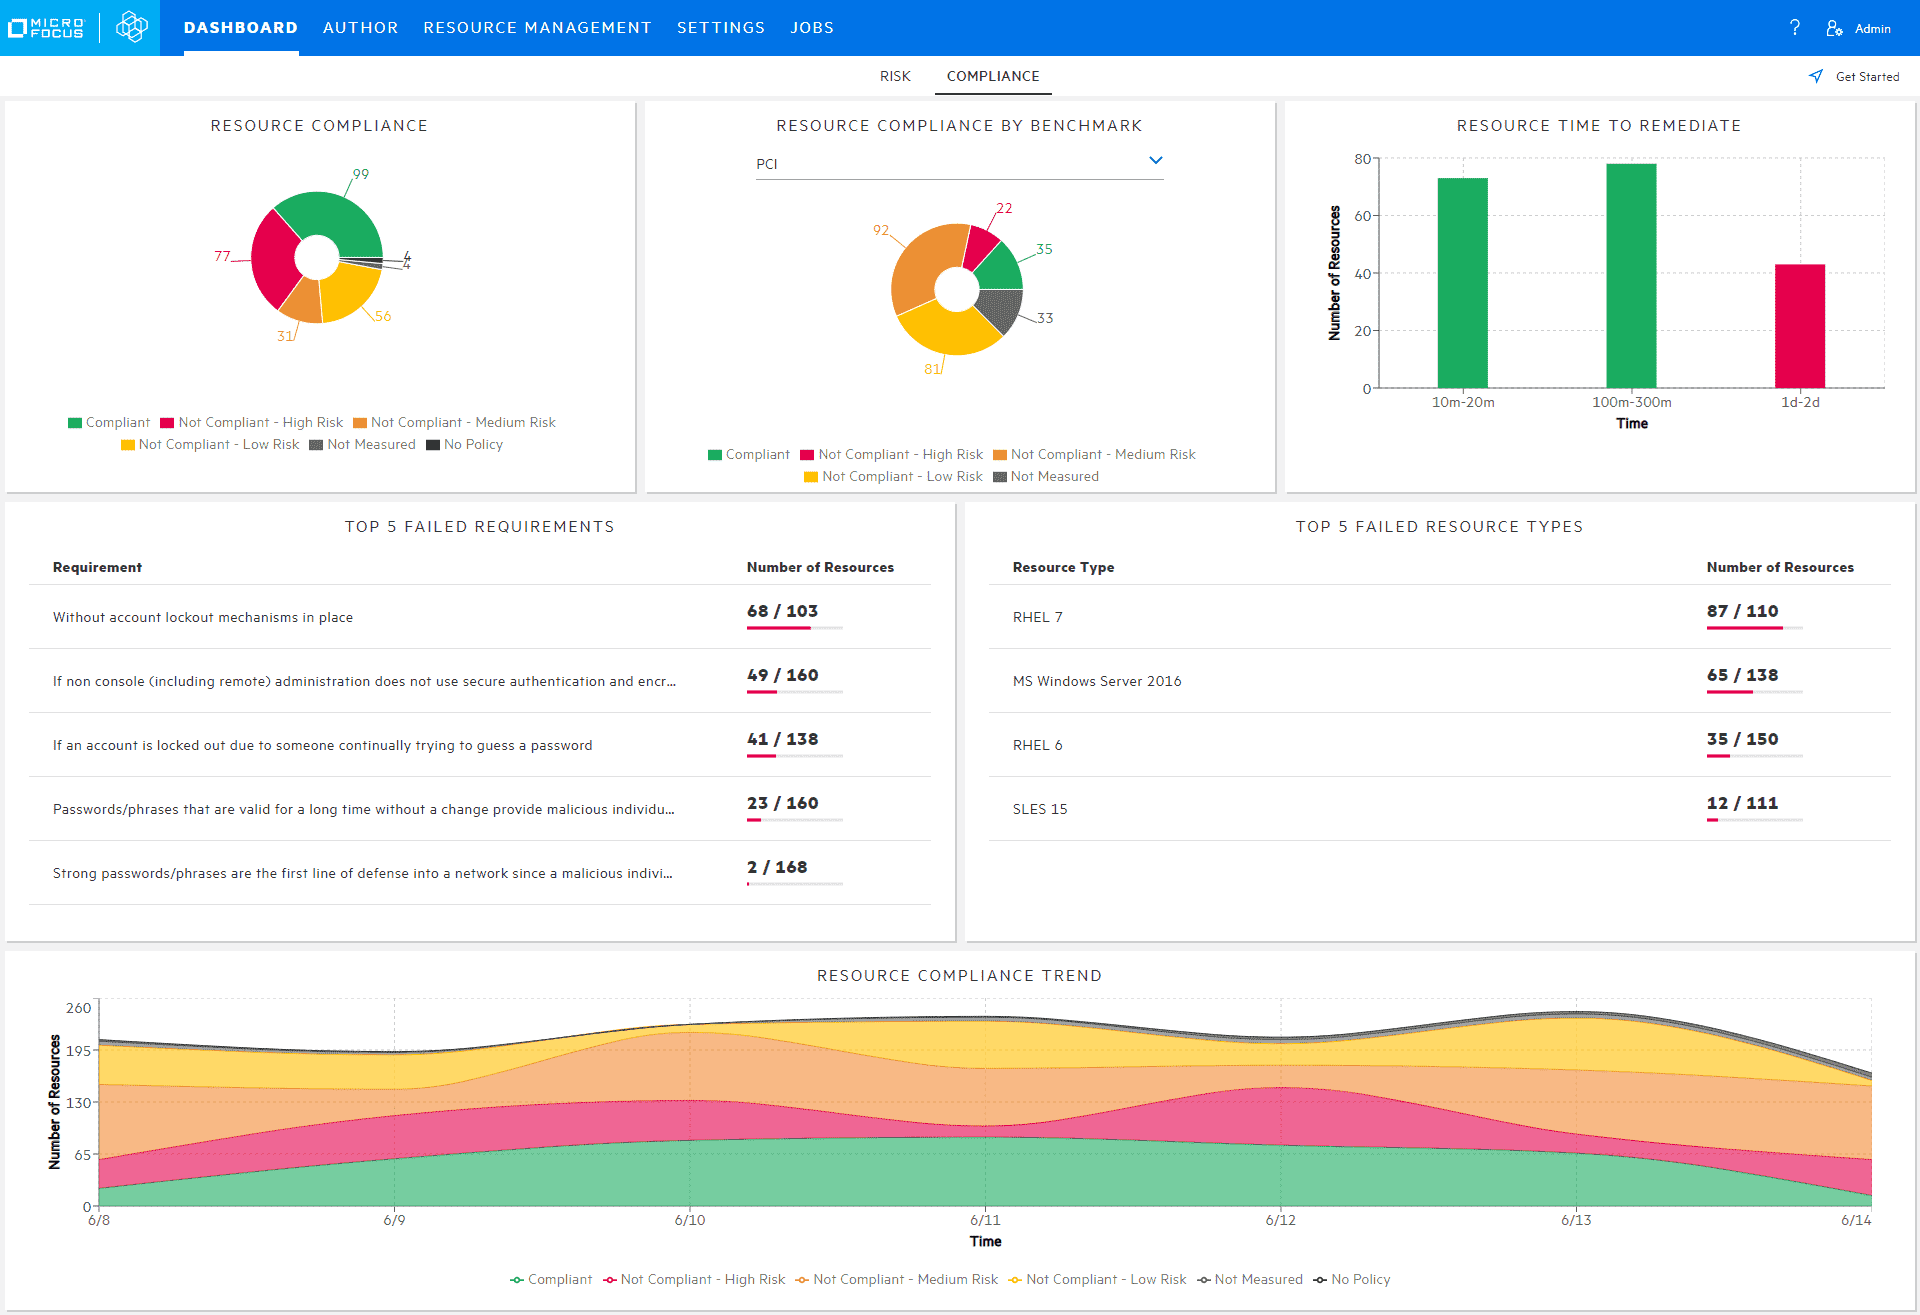The height and width of the screenshot is (1315, 1920).
Task: Select the red 1d-2d remediation bar
Action: coord(1799,325)
